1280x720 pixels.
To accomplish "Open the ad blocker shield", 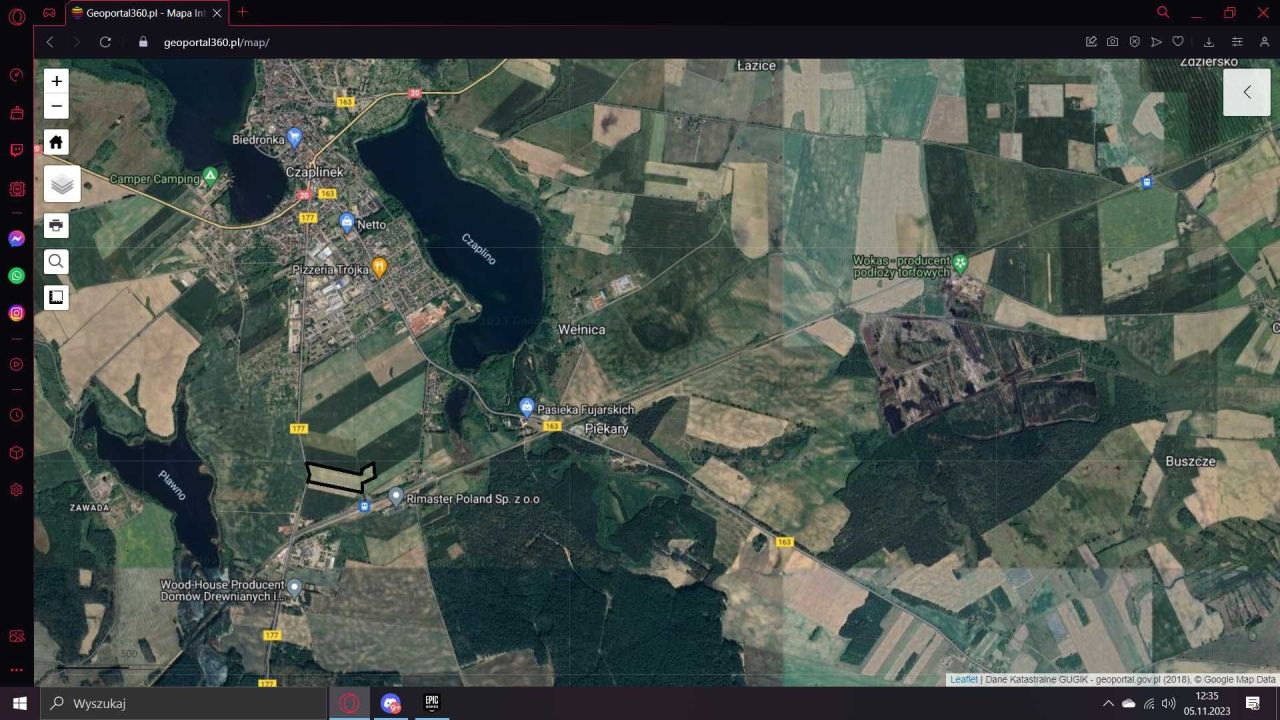I will pyautogui.click(x=1135, y=42).
